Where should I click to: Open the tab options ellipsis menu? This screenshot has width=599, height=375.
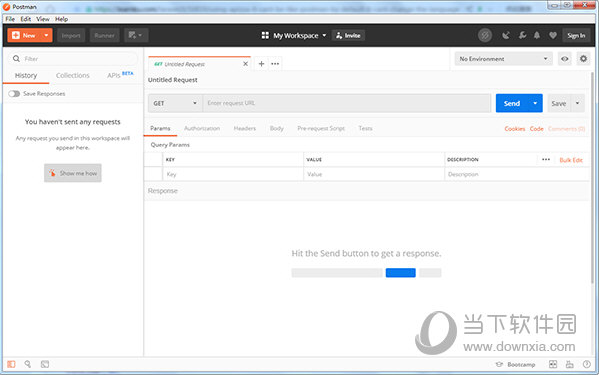(275, 64)
